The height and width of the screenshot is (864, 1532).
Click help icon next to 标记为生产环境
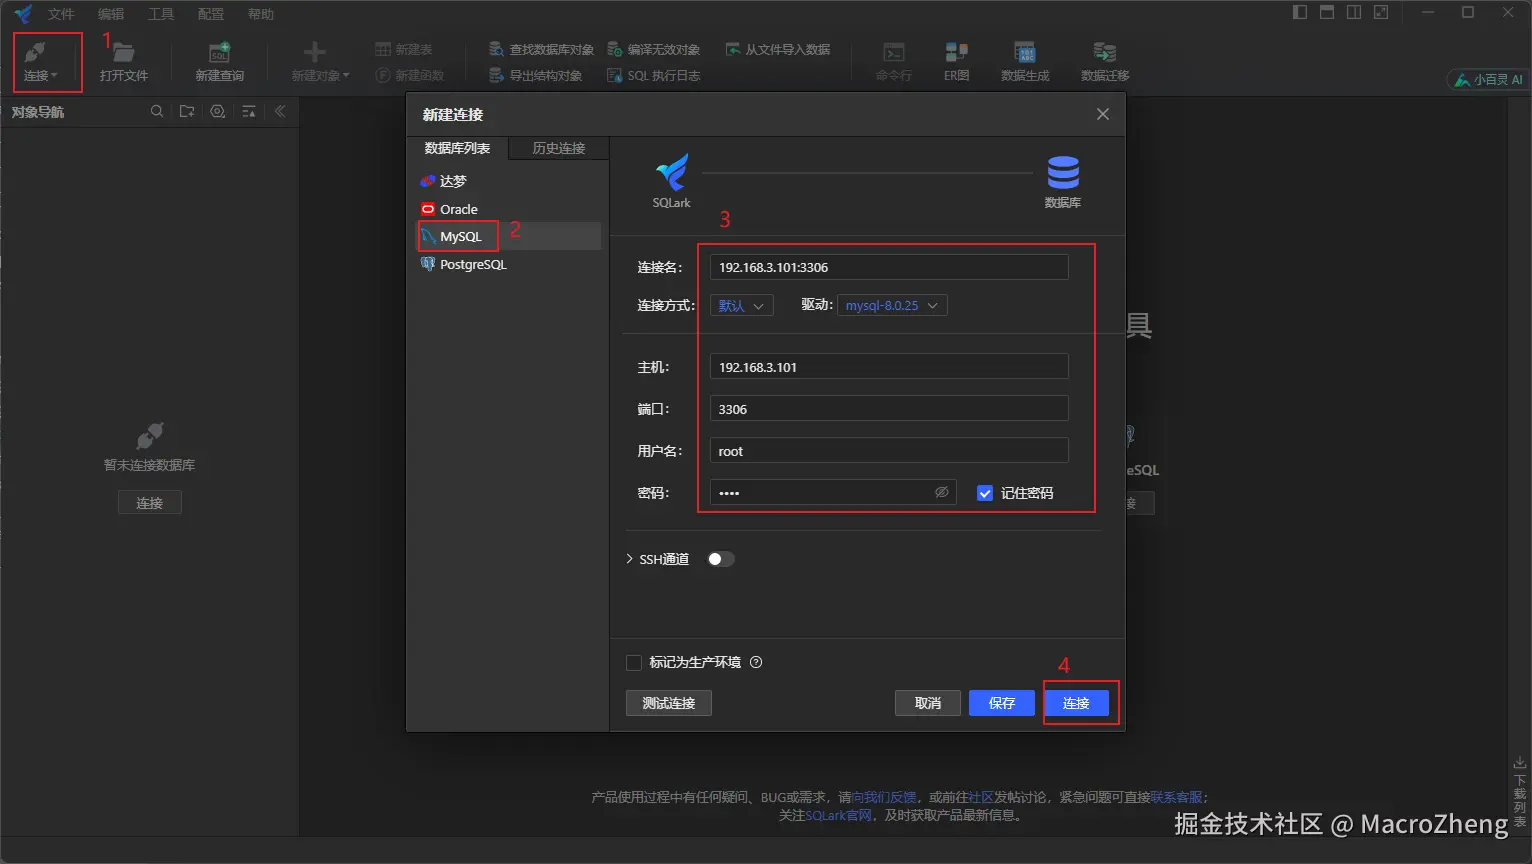pos(756,662)
